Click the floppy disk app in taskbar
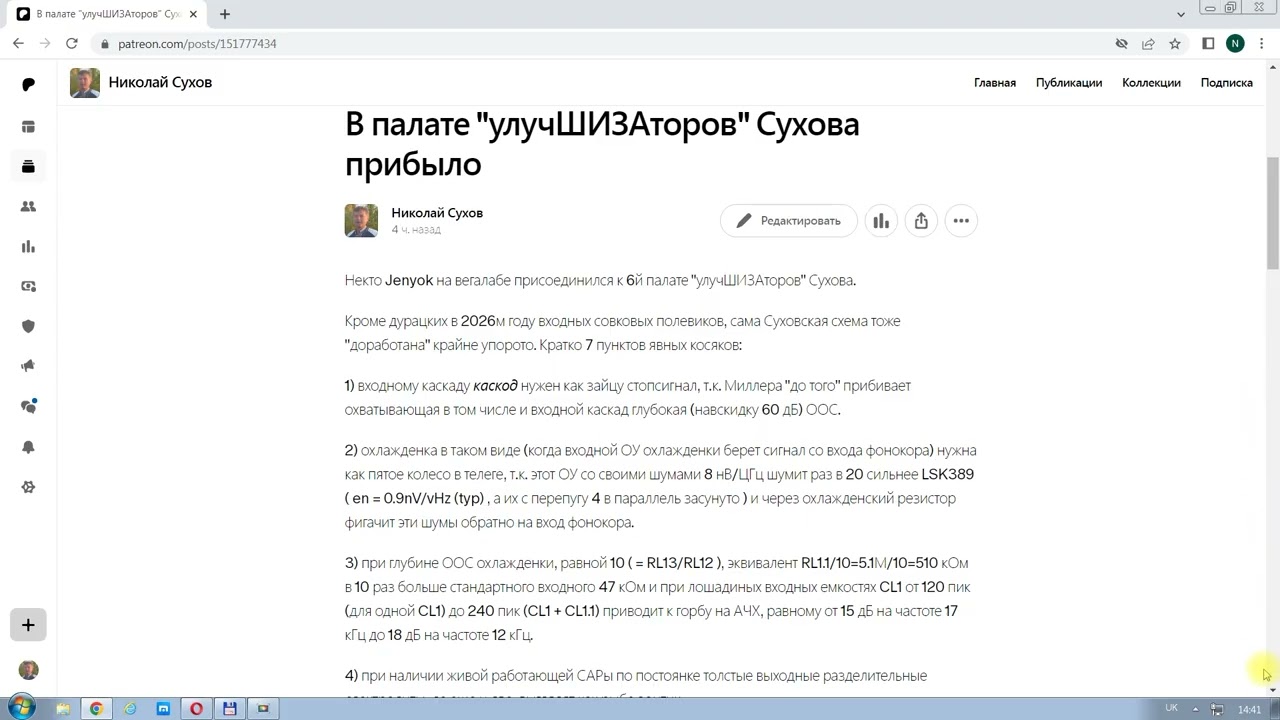Screen dimensions: 1280x720 pyautogui.click(x=229, y=709)
